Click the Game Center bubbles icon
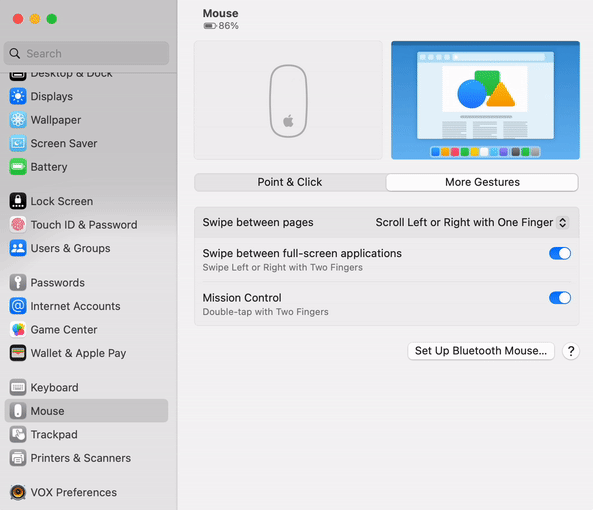 (18, 329)
